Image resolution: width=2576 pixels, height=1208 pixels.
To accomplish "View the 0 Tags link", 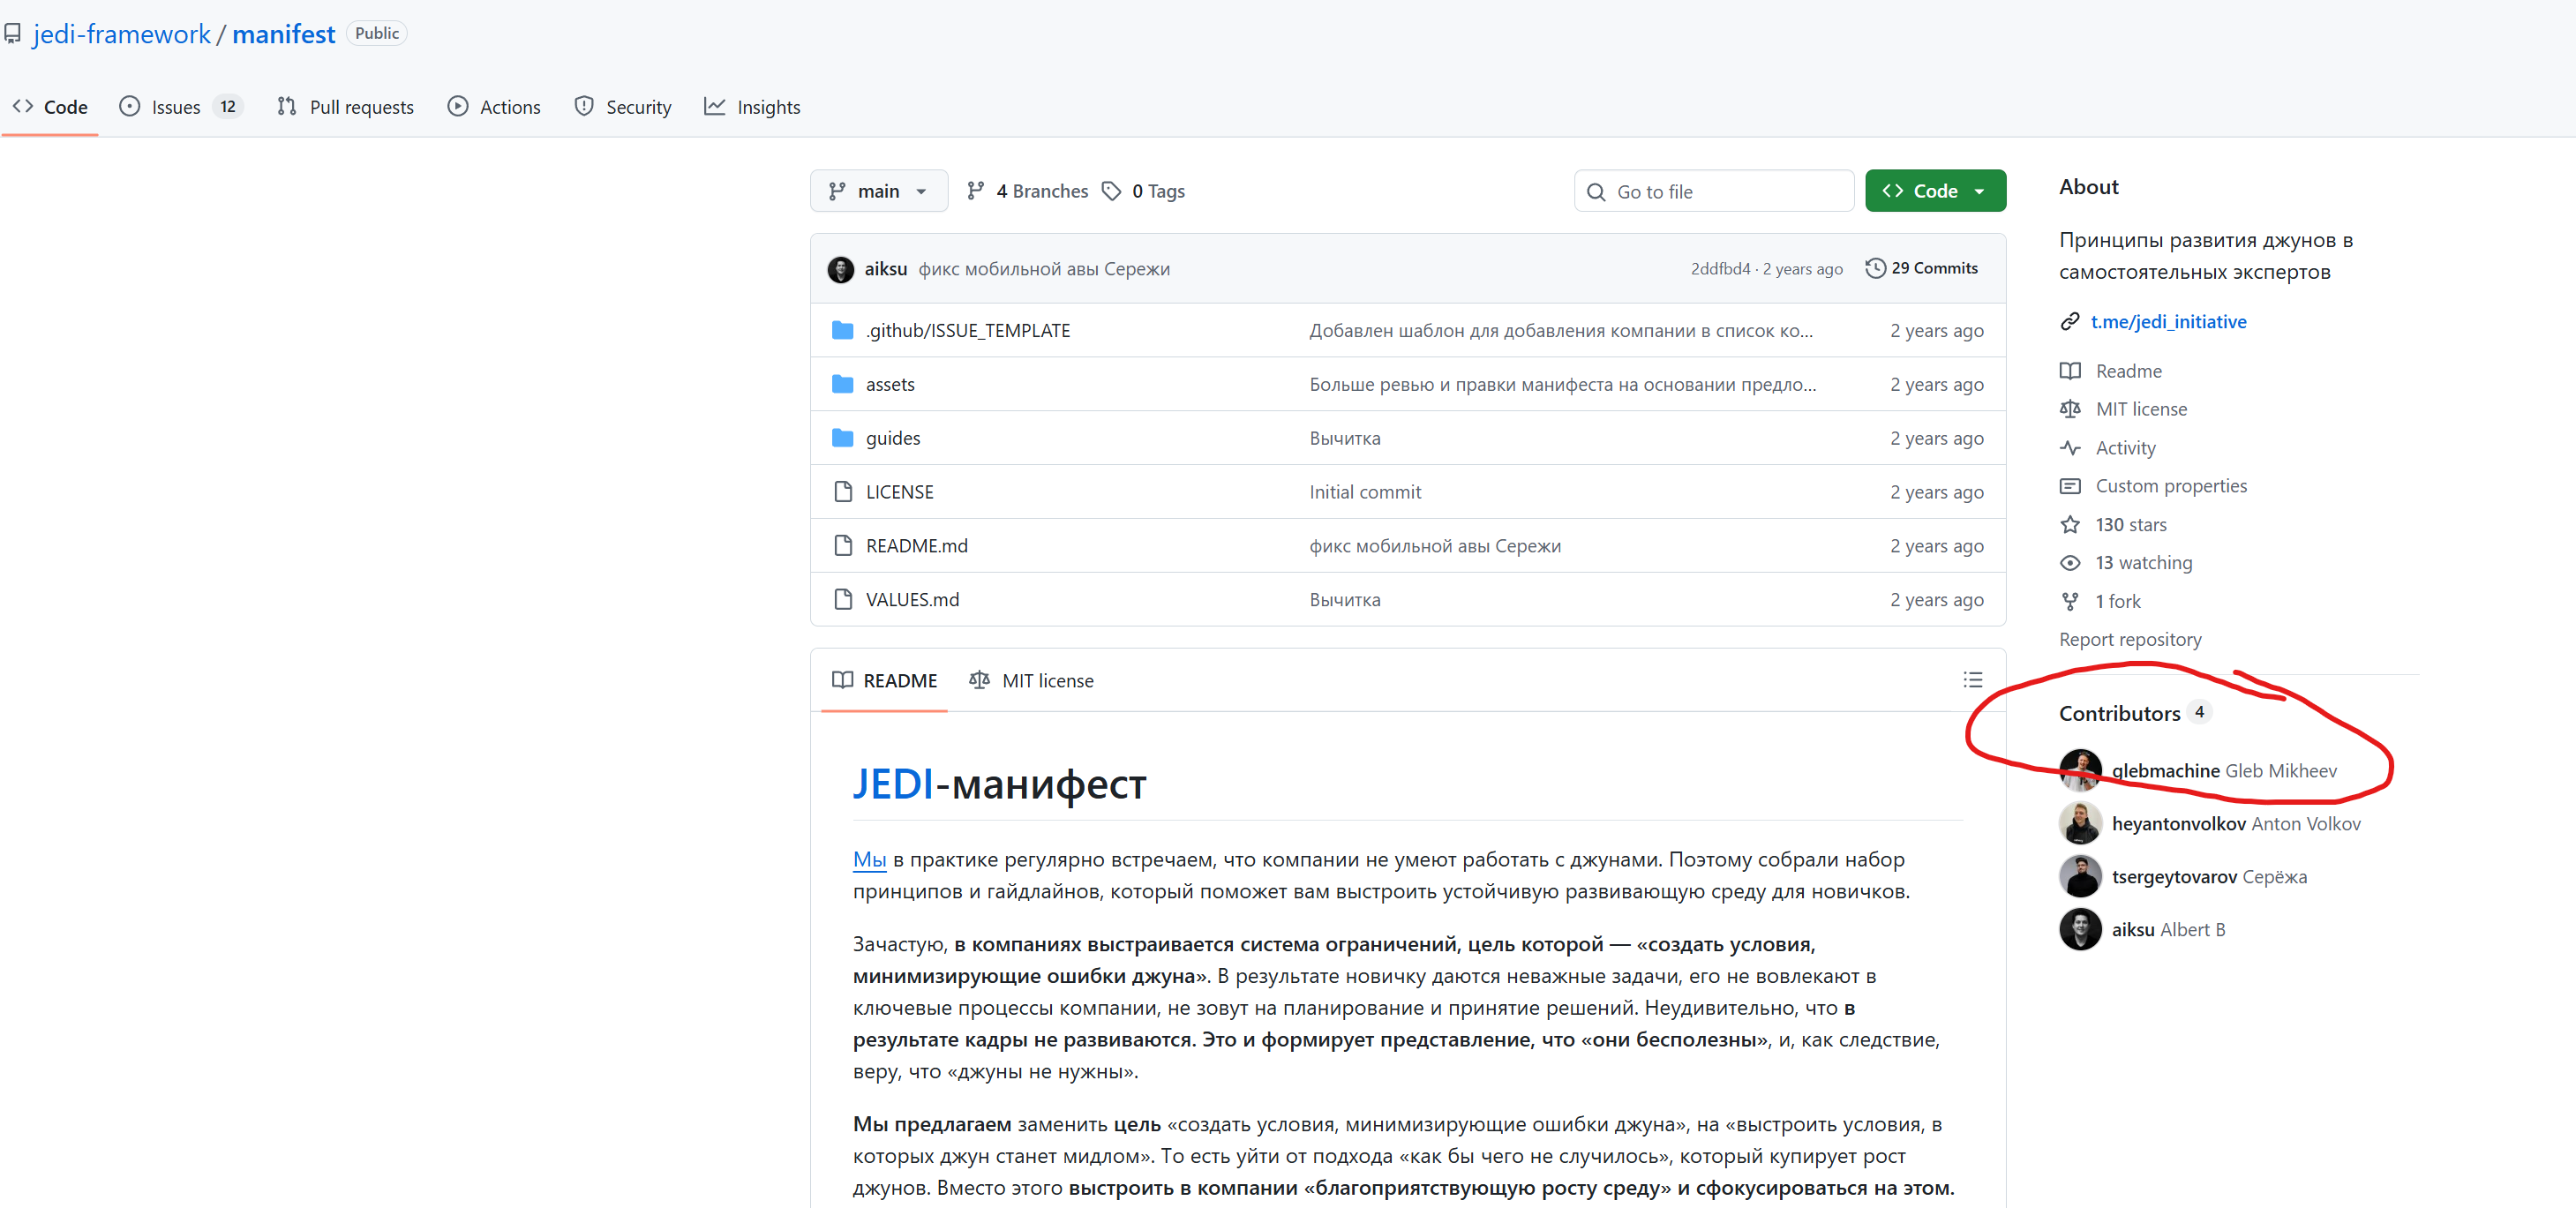I will click(x=1143, y=191).
